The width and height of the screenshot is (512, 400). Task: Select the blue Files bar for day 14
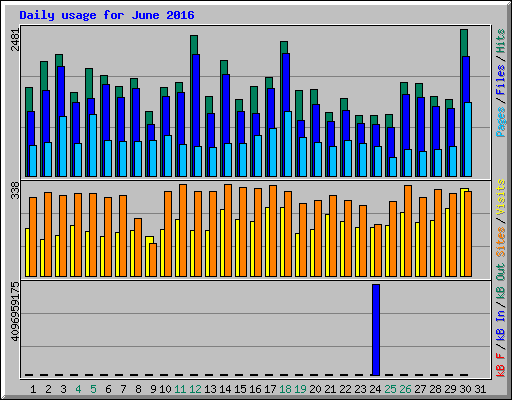coord(226,109)
